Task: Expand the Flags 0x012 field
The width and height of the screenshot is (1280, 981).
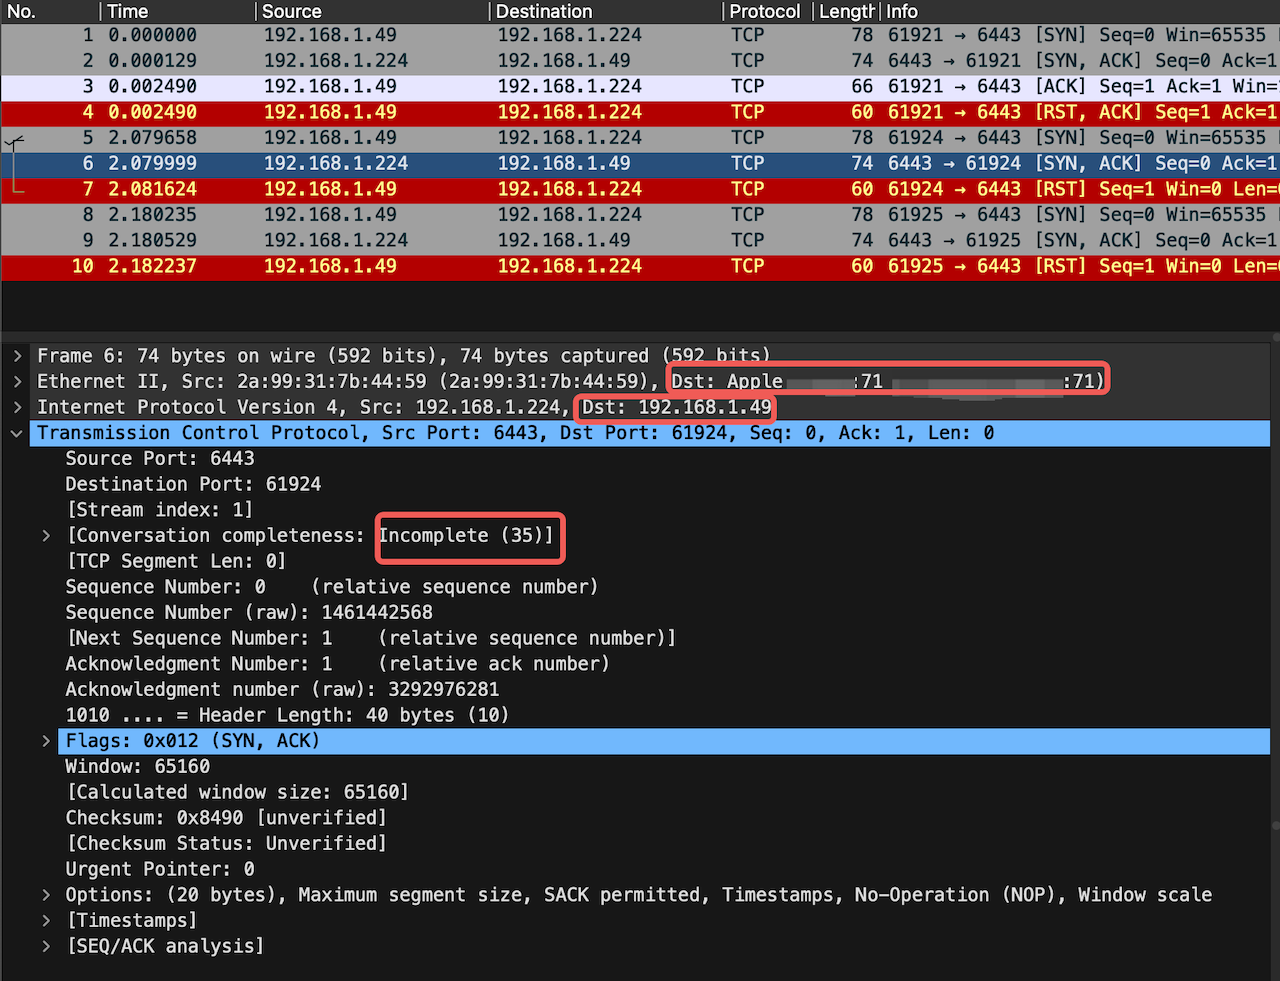Action: [46, 741]
